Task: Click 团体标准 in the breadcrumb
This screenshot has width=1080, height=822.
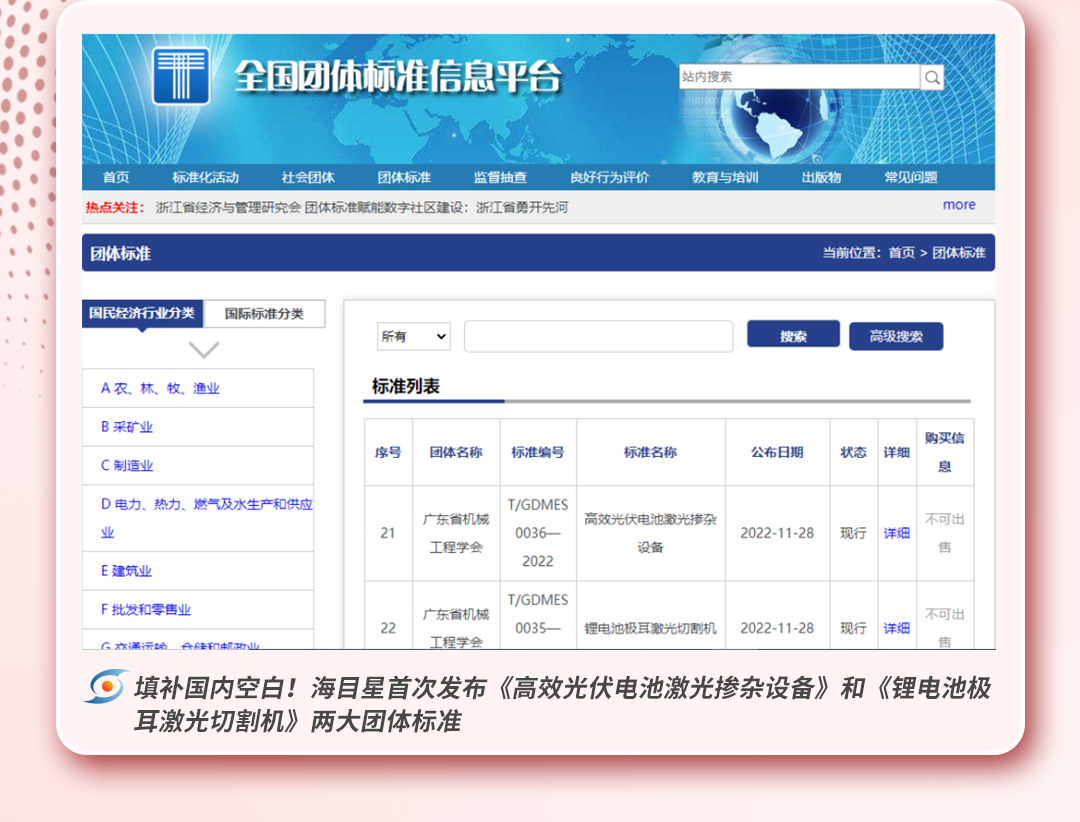Action: tap(959, 253)
